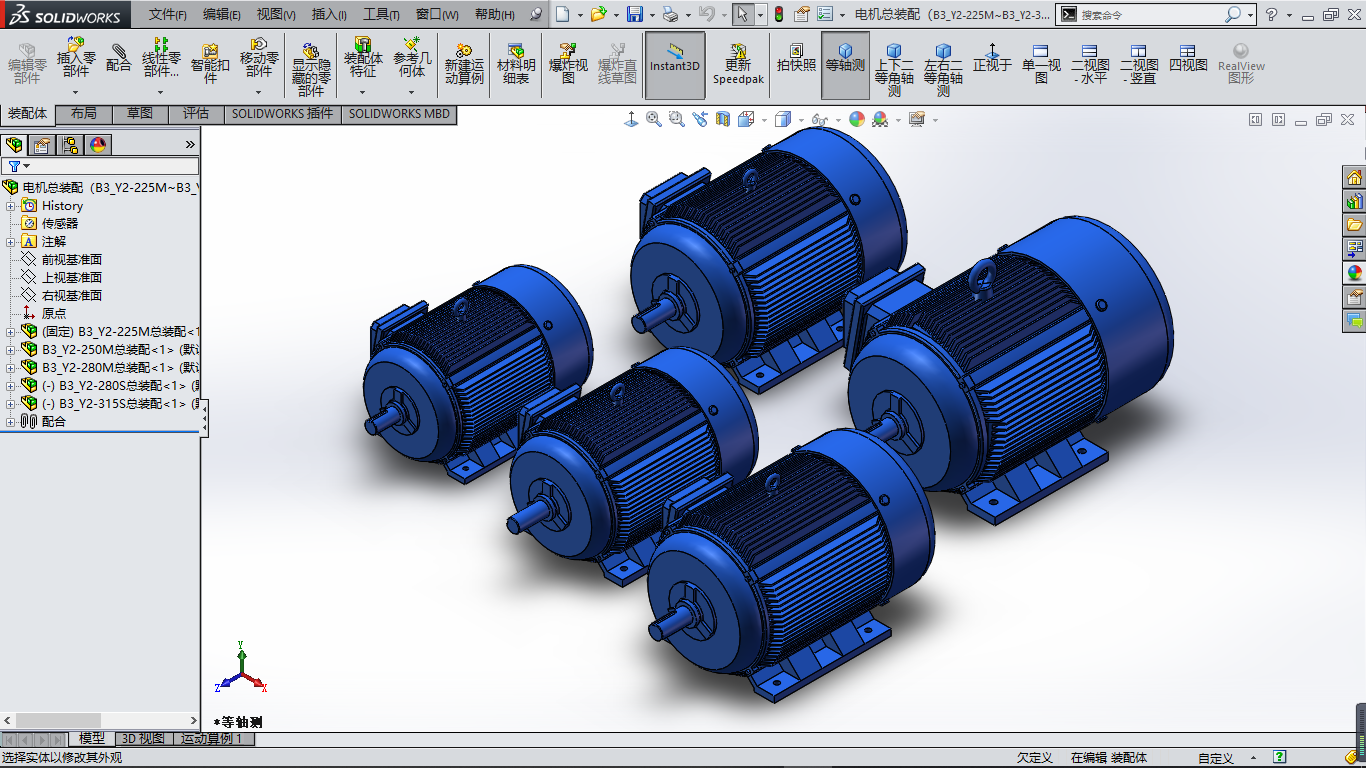Select the 配合 (Mate) tool in ribbon
1366x768 pixels.
point(119,57)
